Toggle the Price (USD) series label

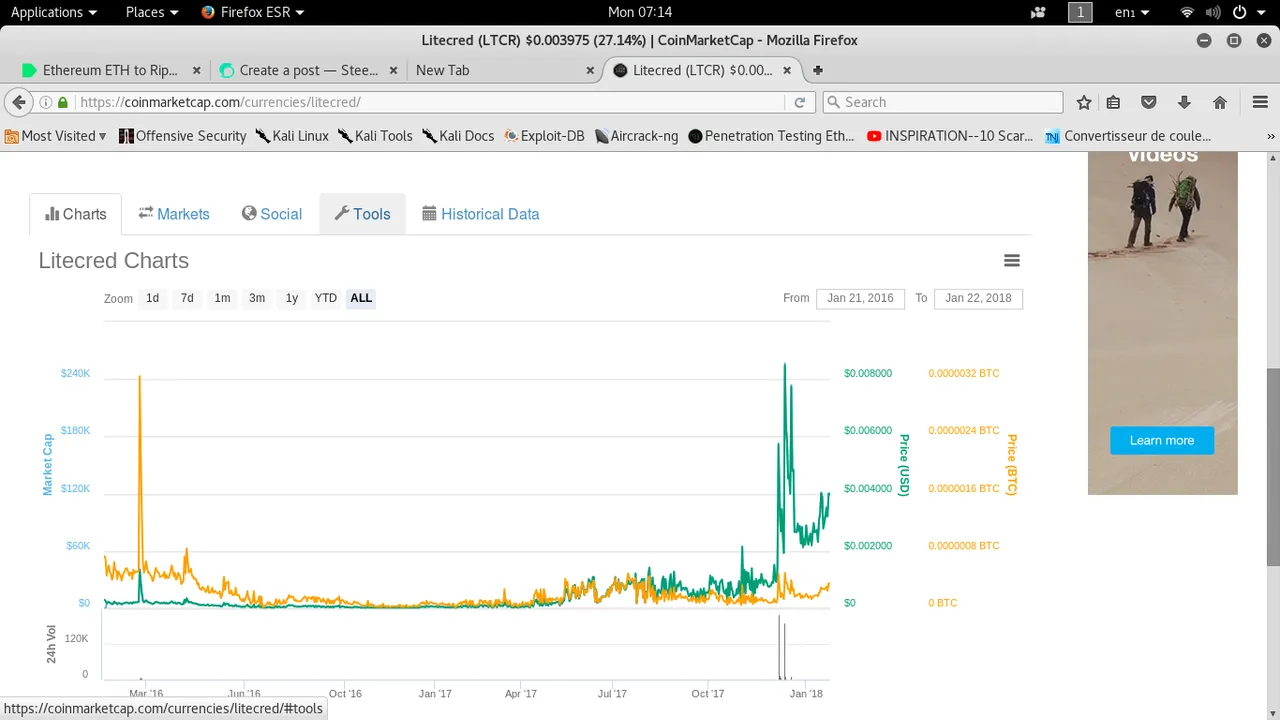(x=904, y=465)
